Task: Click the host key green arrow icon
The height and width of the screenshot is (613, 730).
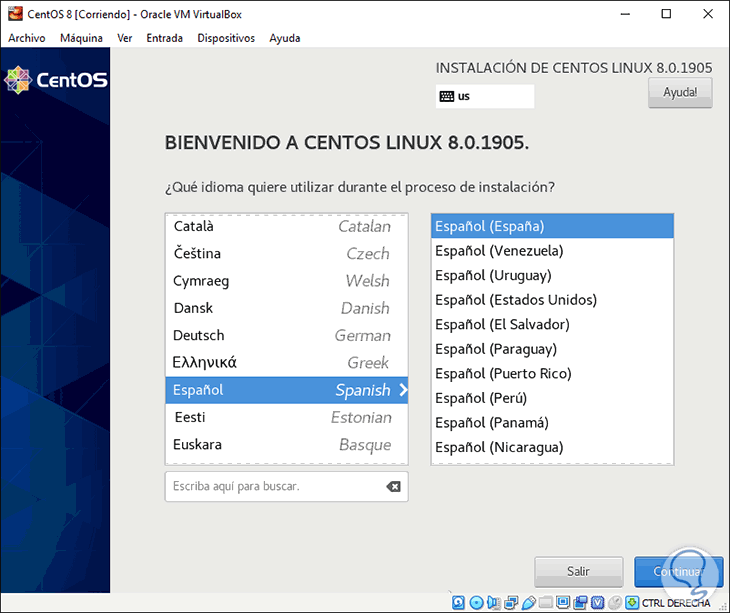Action: (632, 603)
